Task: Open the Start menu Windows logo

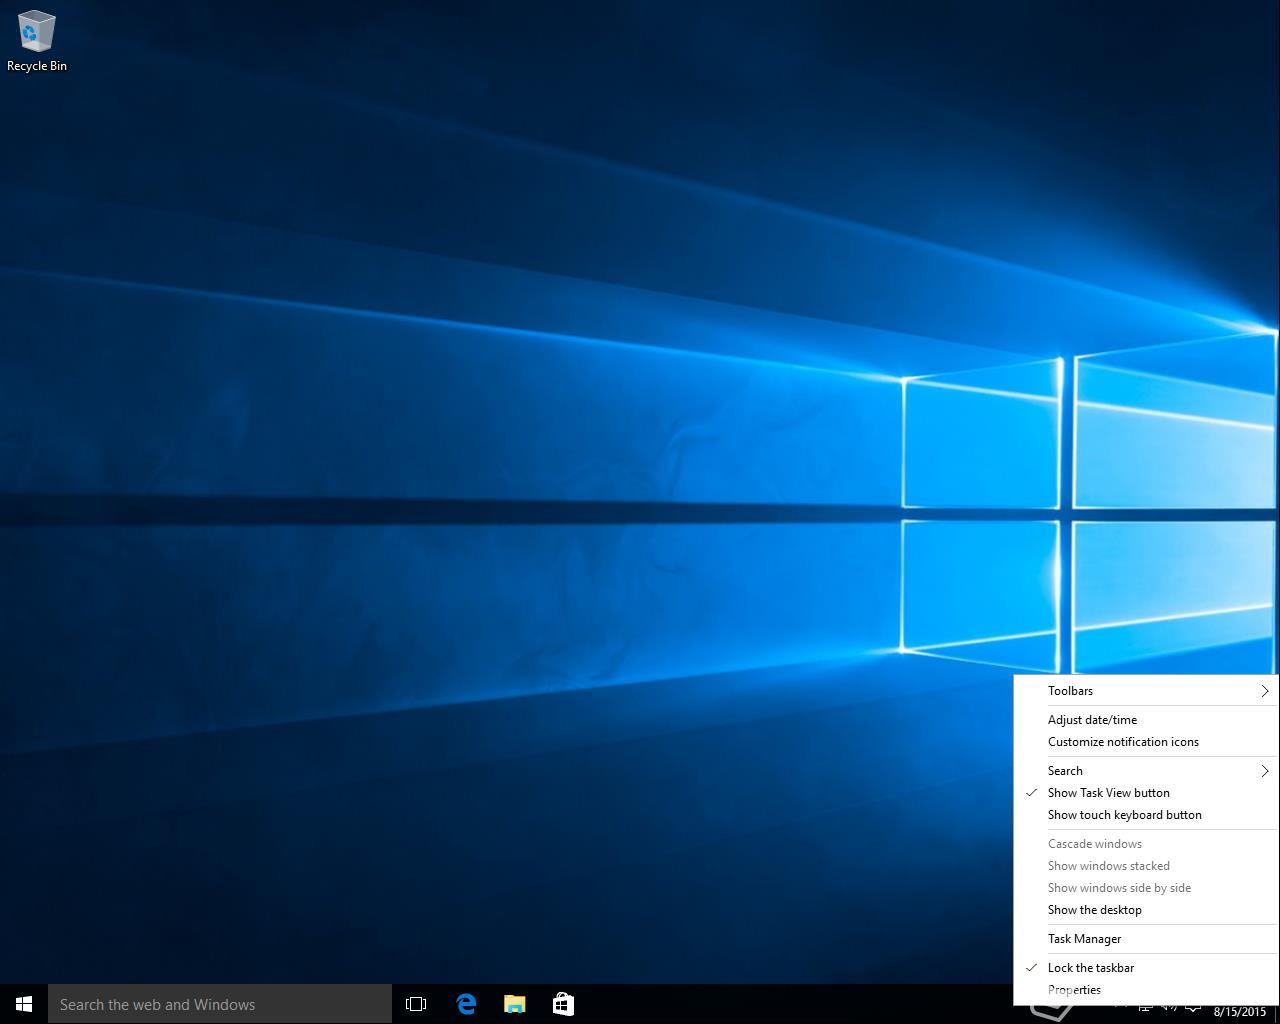Action: (x=24, y=1004)
